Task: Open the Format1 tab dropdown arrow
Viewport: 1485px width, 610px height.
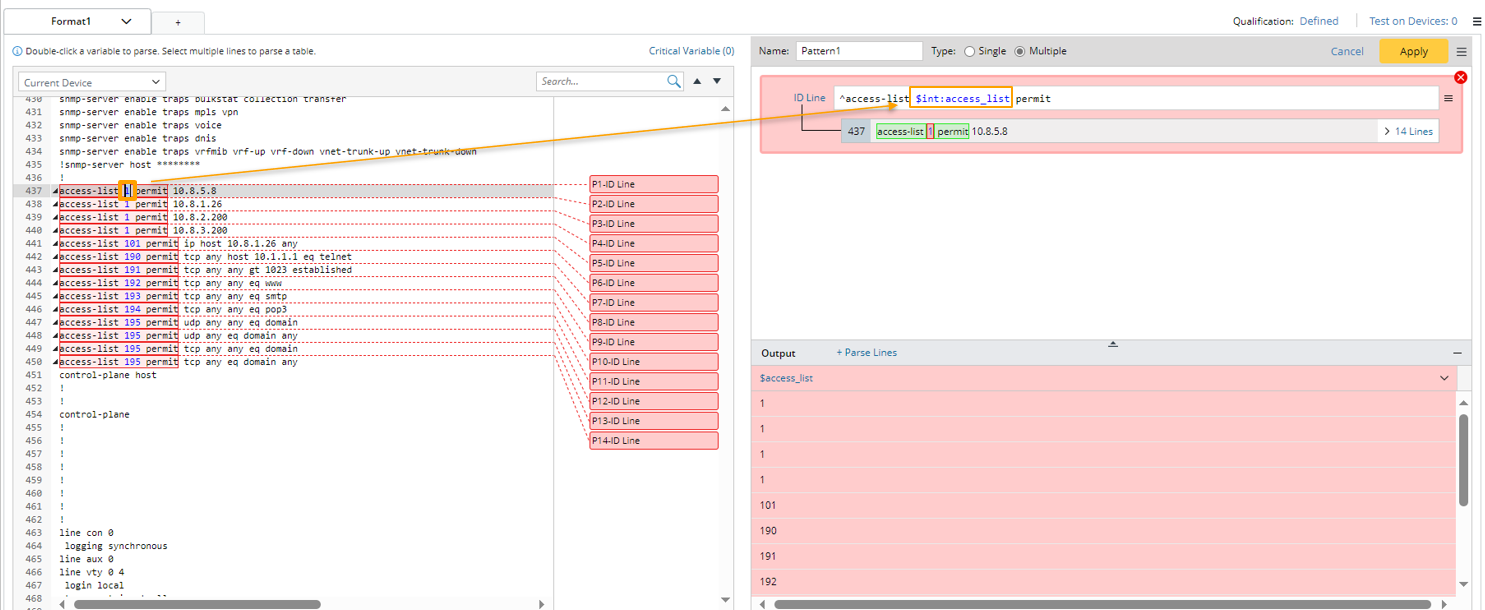Action: pyautogui.click(x=126, y=21)
